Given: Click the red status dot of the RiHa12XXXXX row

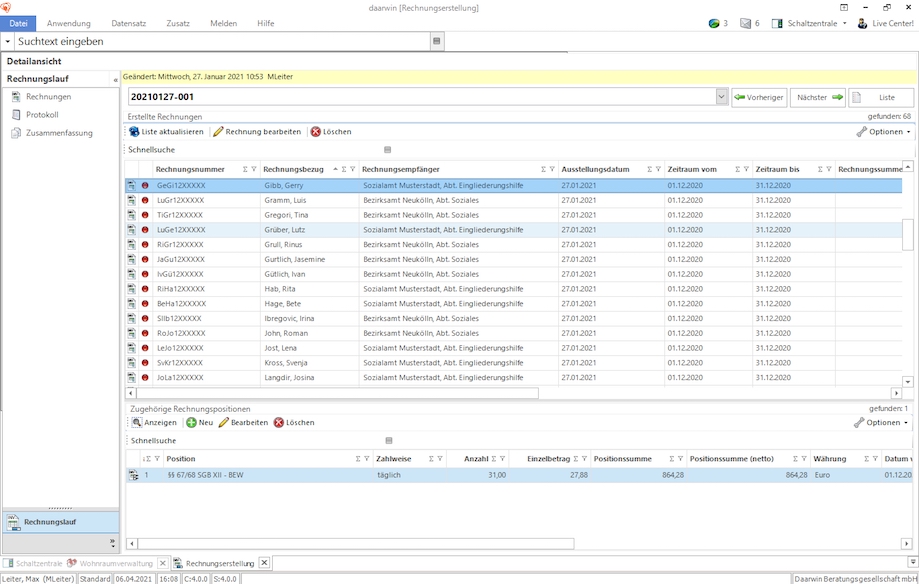Looking at the screenshot, I should click(145, 289).
